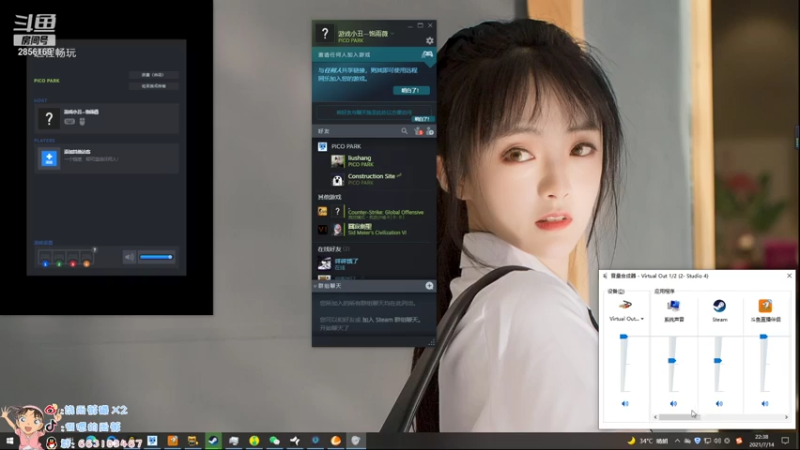Dismiss the second friends list tip

tap(421, 119)
